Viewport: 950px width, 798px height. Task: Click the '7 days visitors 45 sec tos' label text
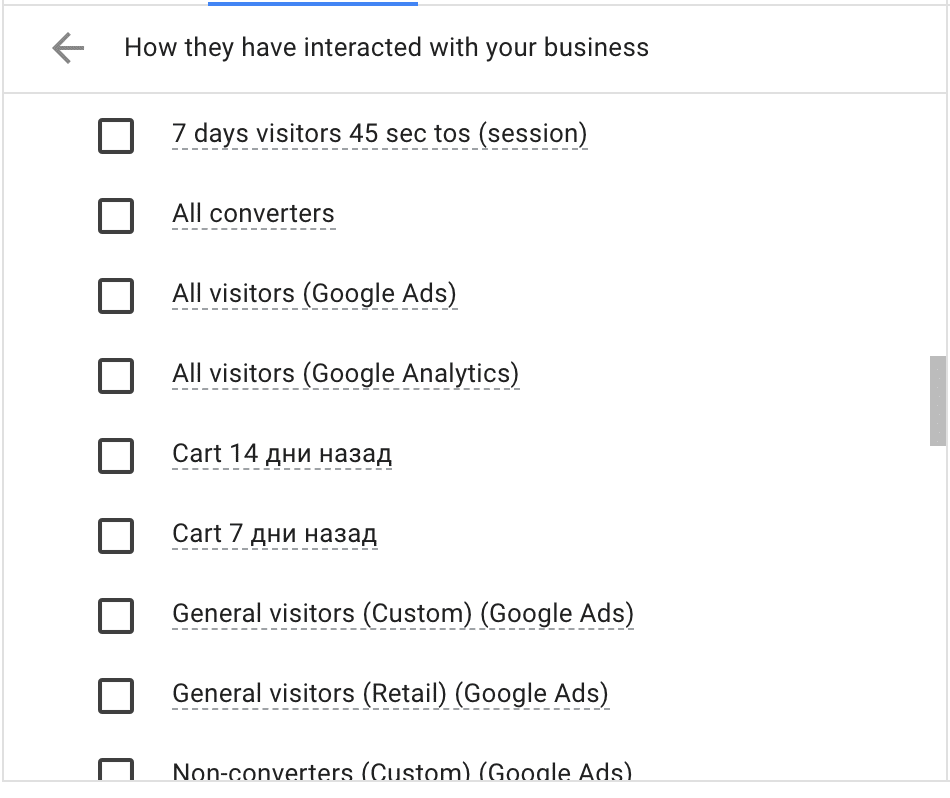379,134
